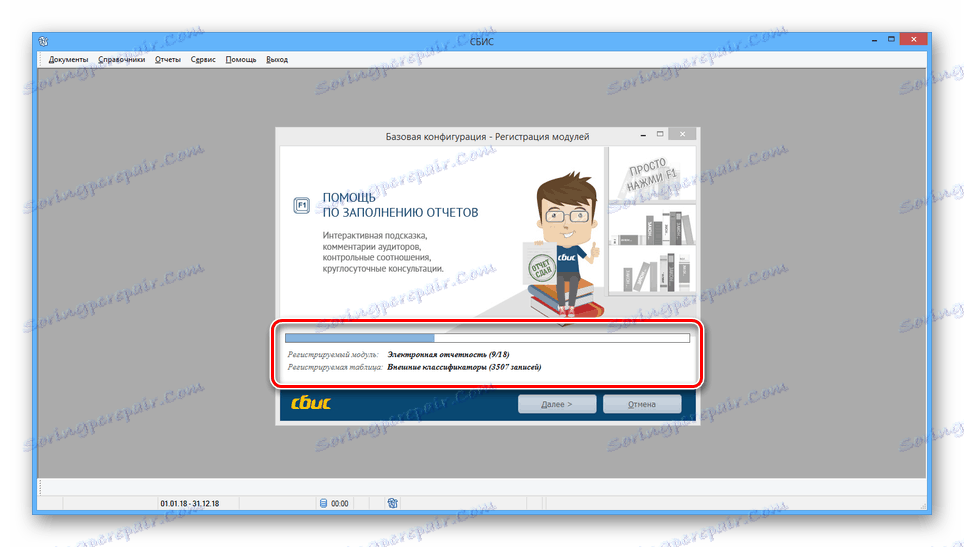Minimize the Регистрация модулей dialog
The image size is (964, 547).
pyautogui.click(x=643, y=135)
